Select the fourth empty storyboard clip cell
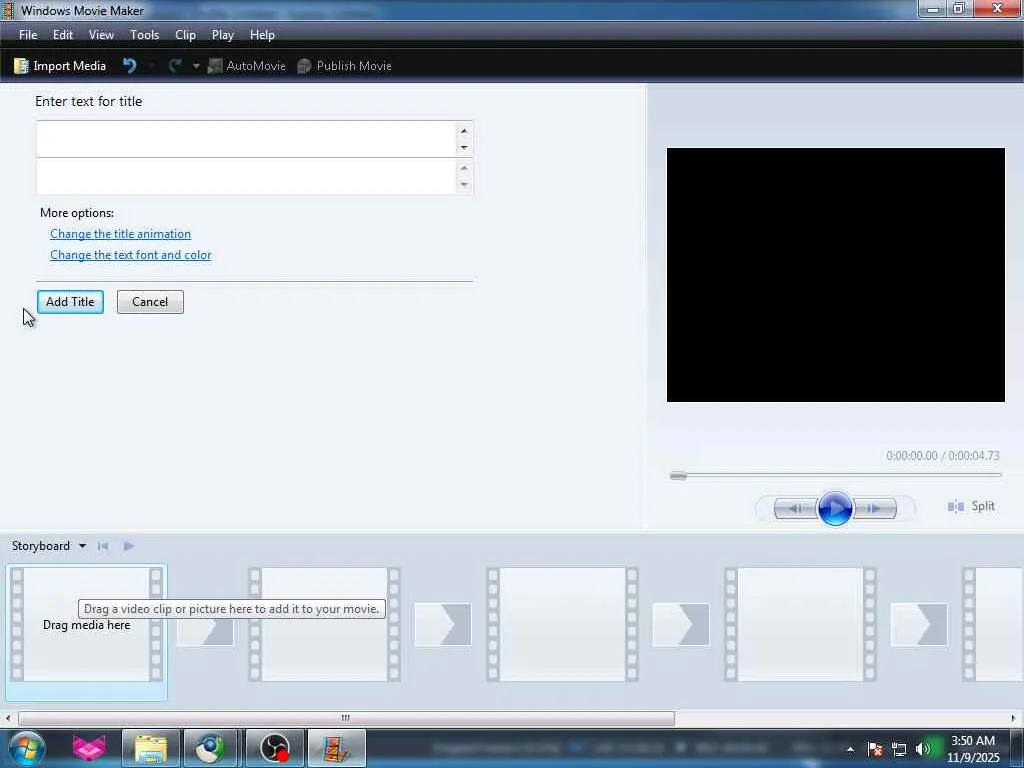The height and width of the screenshot is (768, 1024). coord(800,624)
